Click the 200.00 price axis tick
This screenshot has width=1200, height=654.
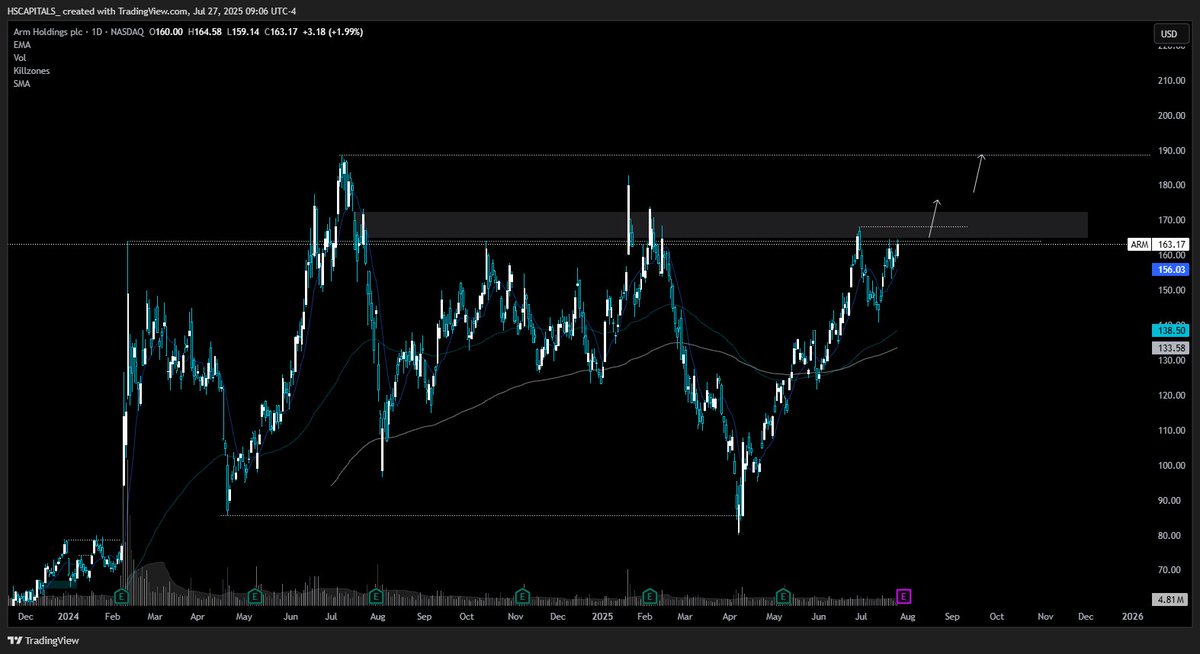tap(1171, 116)
